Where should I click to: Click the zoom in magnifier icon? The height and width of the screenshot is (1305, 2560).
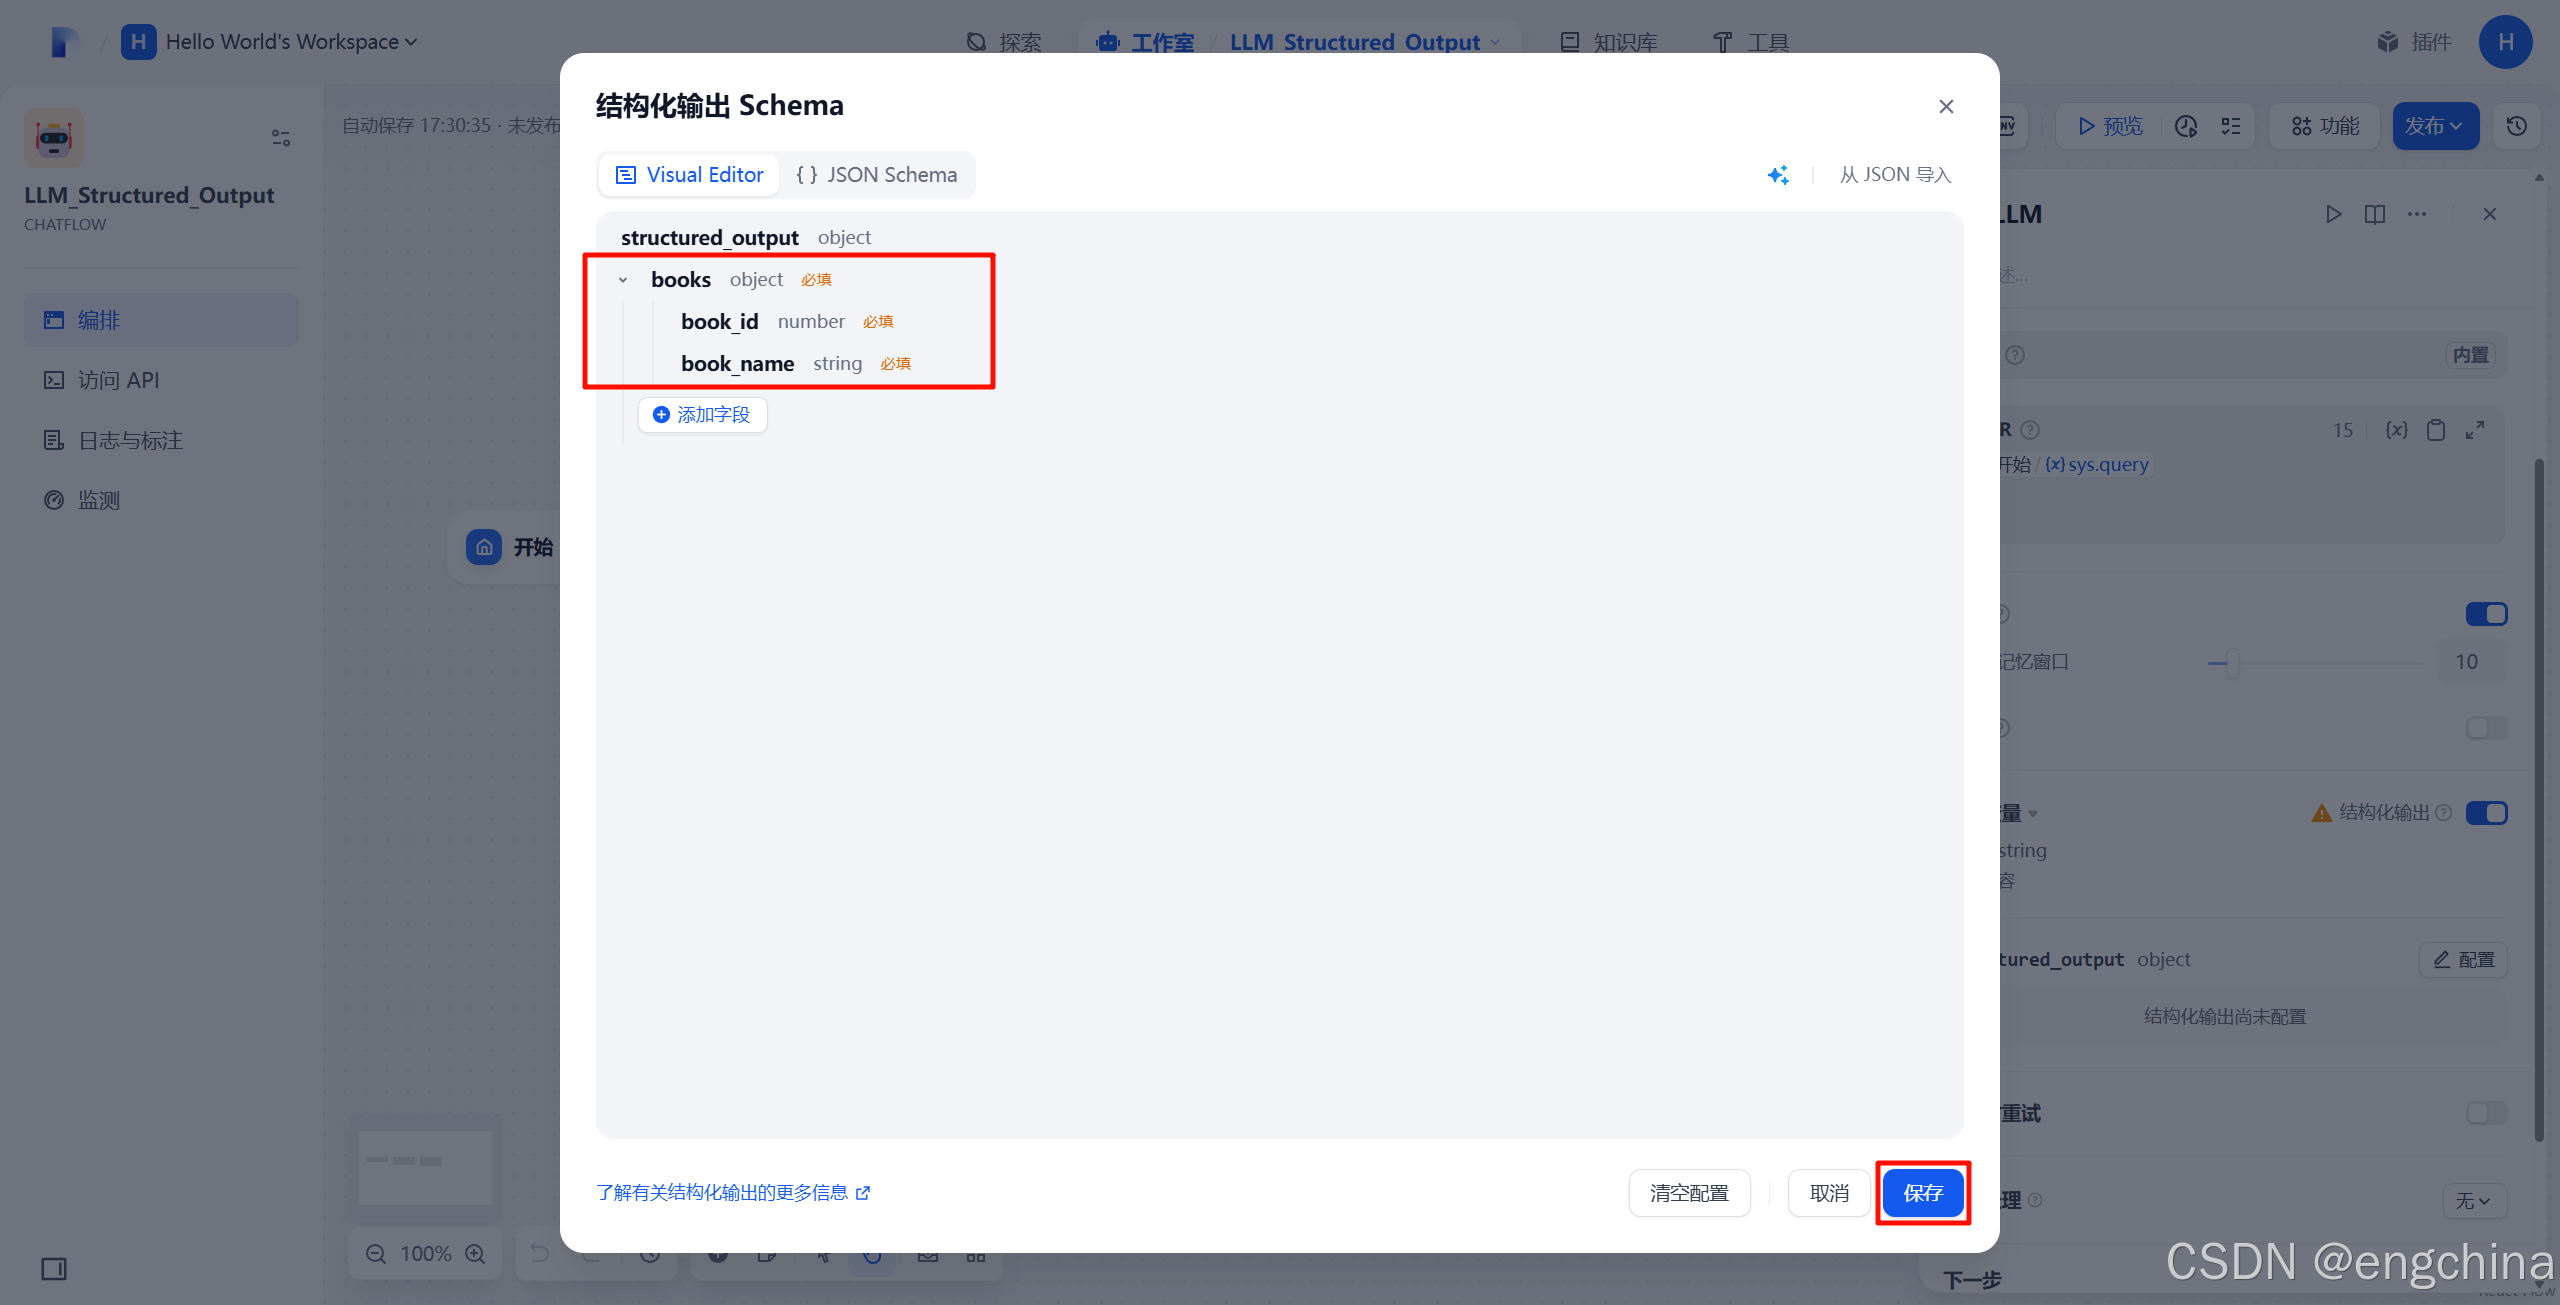tap(476, 1253)
